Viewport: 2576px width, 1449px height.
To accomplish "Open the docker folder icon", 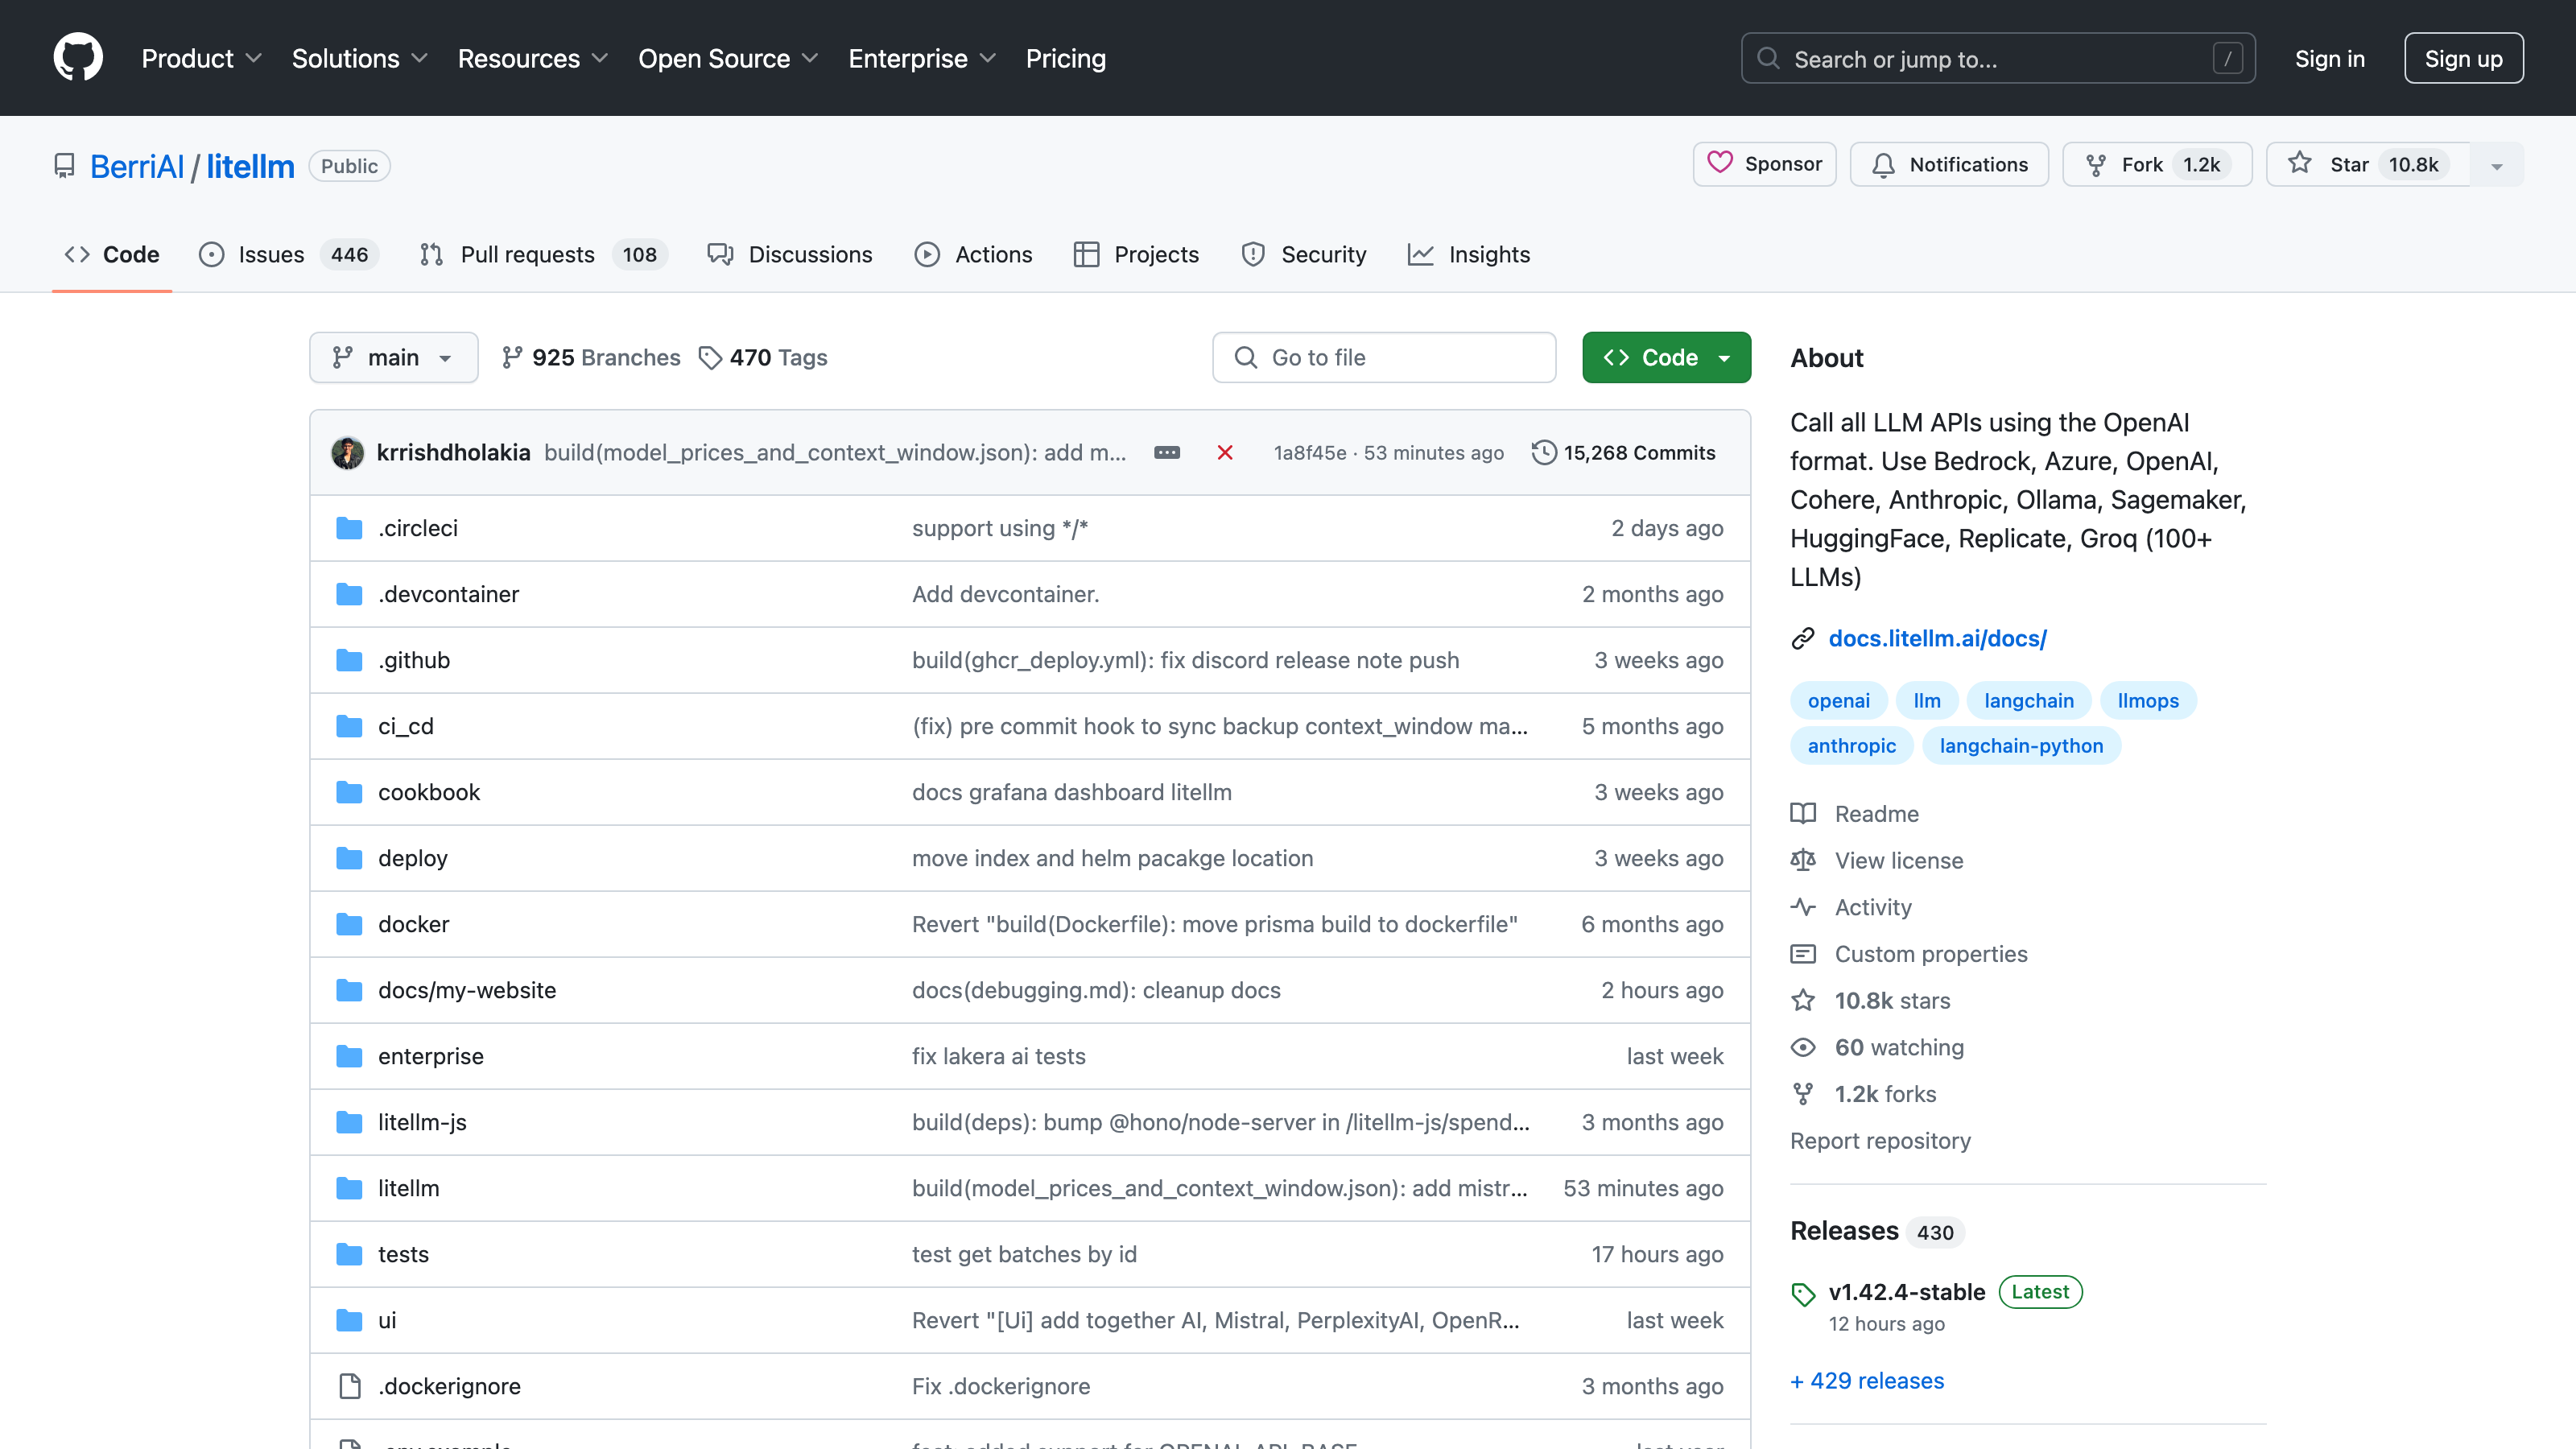I will coord(349,924).
